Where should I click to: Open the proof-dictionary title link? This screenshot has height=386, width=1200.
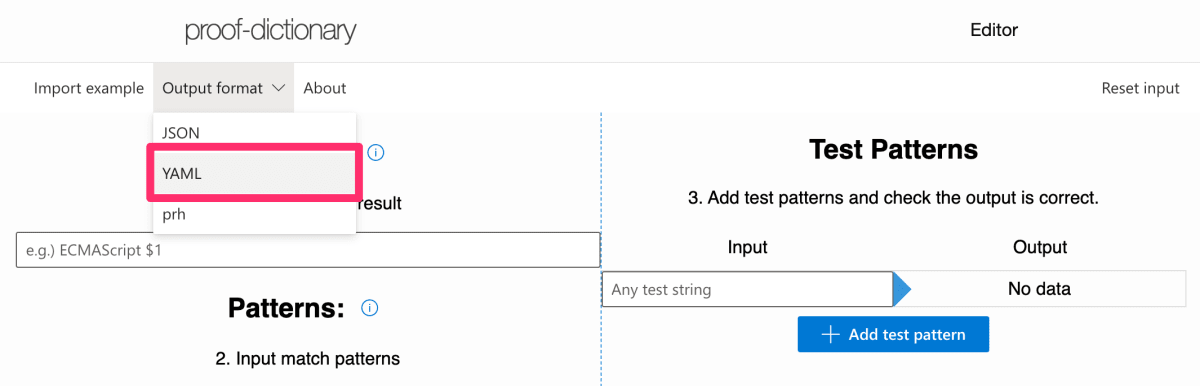[x=271, y=30]
